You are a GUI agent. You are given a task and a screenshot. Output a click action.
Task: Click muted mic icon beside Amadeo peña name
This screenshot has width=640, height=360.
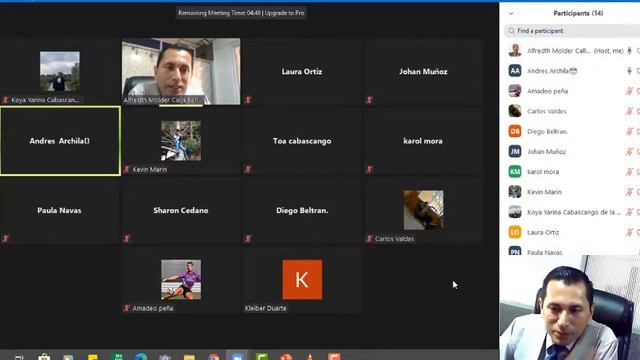click(x=127, y=308)
